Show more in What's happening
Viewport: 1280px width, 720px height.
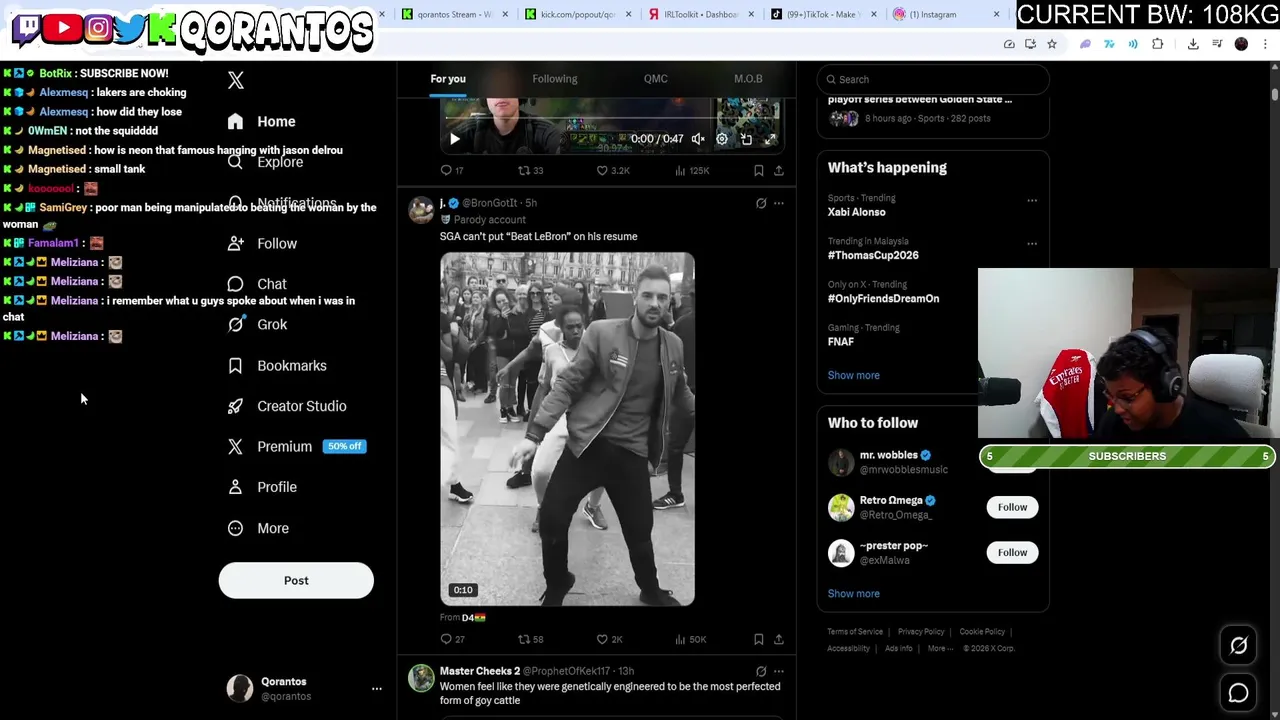pos(854,375)
